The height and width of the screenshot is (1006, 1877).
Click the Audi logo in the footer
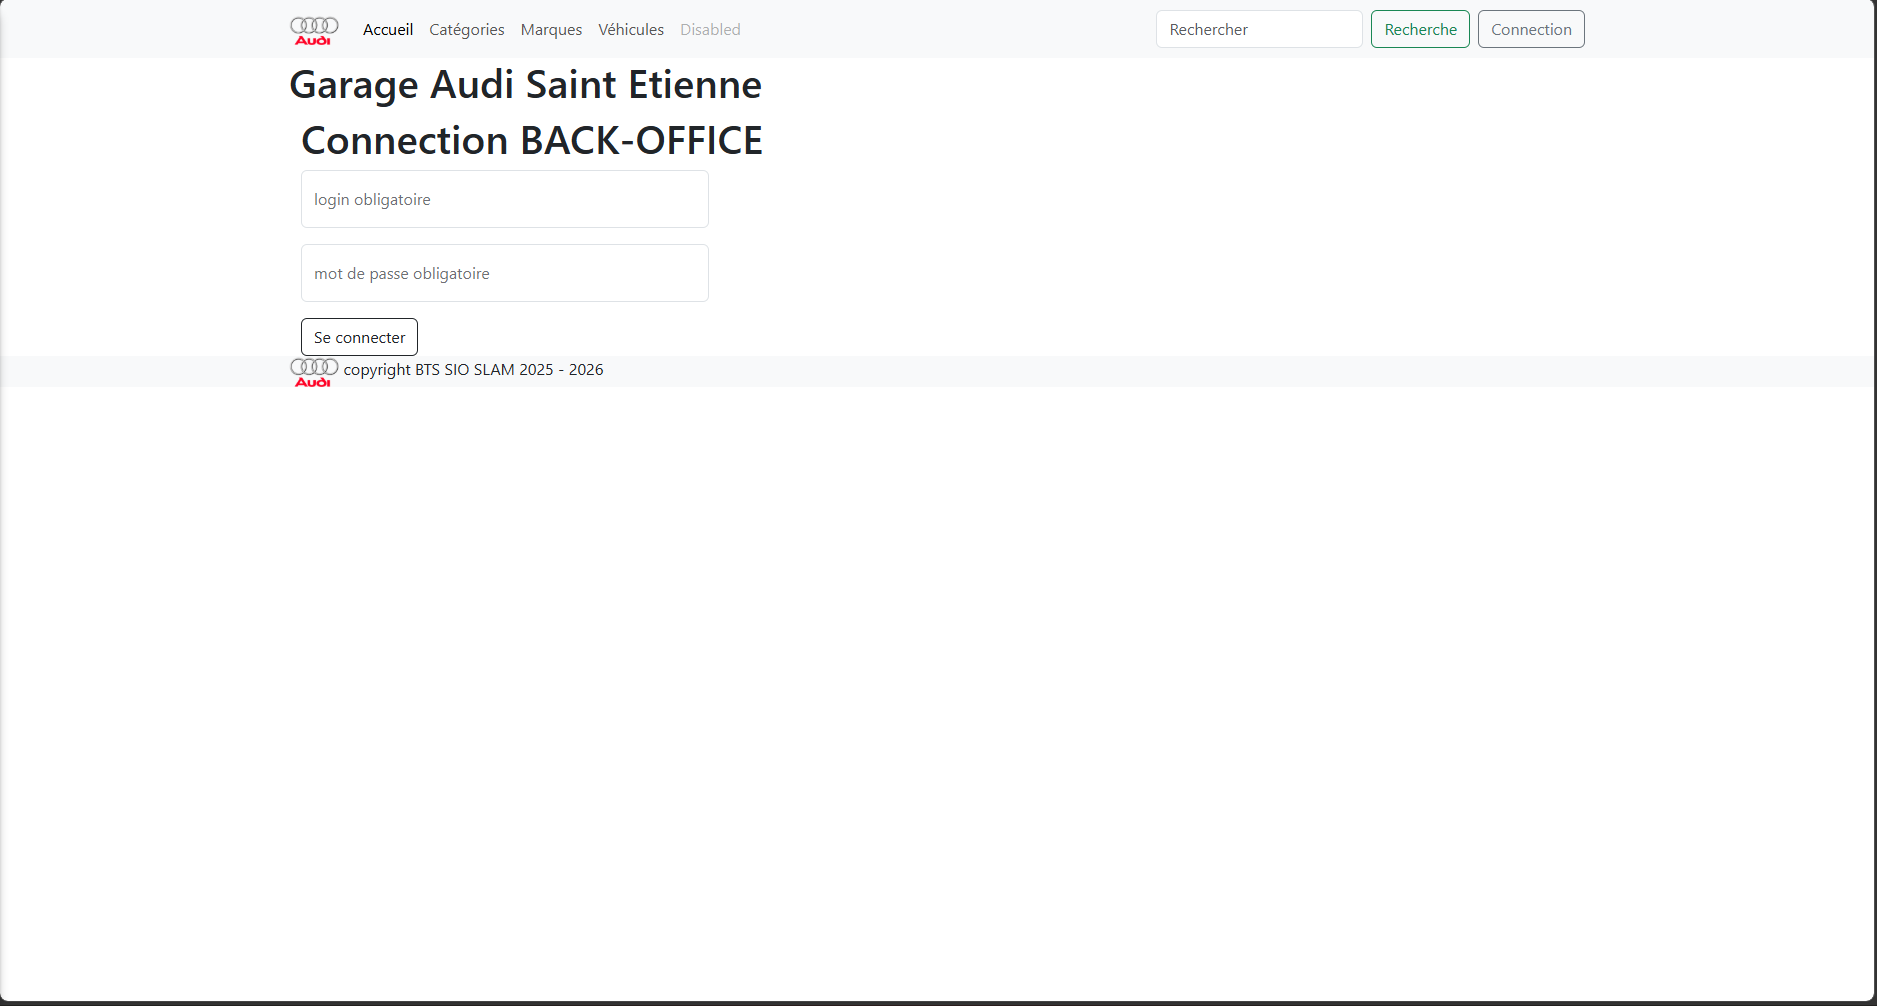[314, 372]
